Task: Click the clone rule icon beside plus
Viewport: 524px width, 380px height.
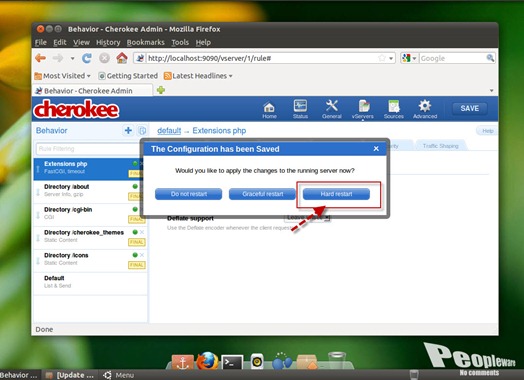Action: click(142, 130)
